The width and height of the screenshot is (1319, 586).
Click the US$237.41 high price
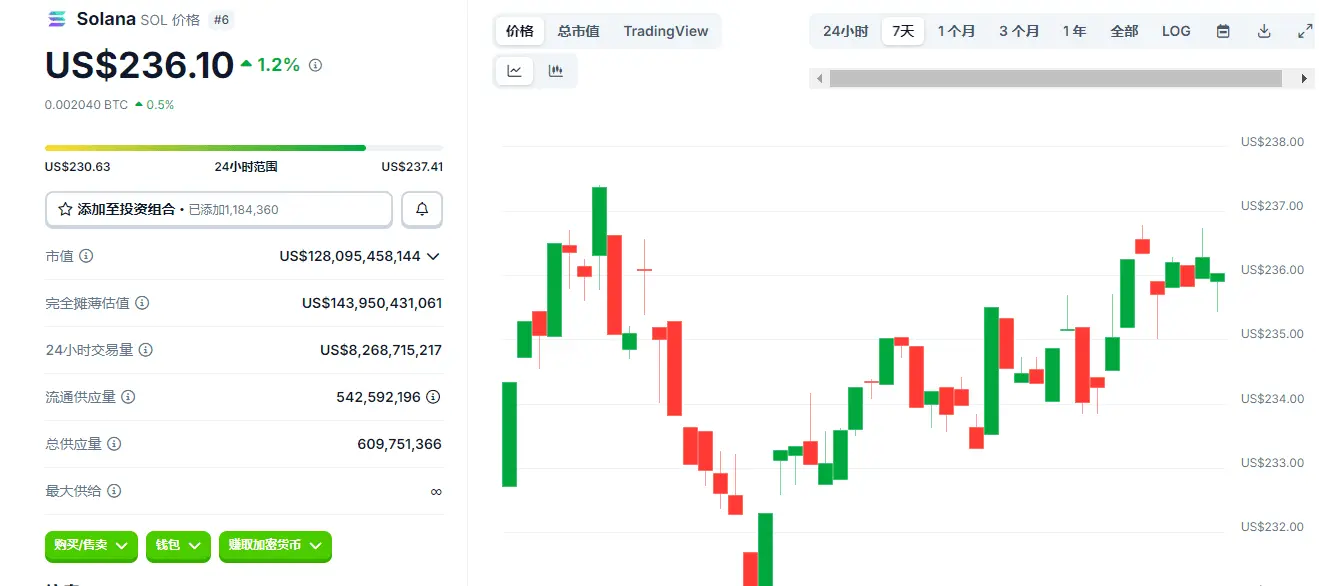[412, 166]
